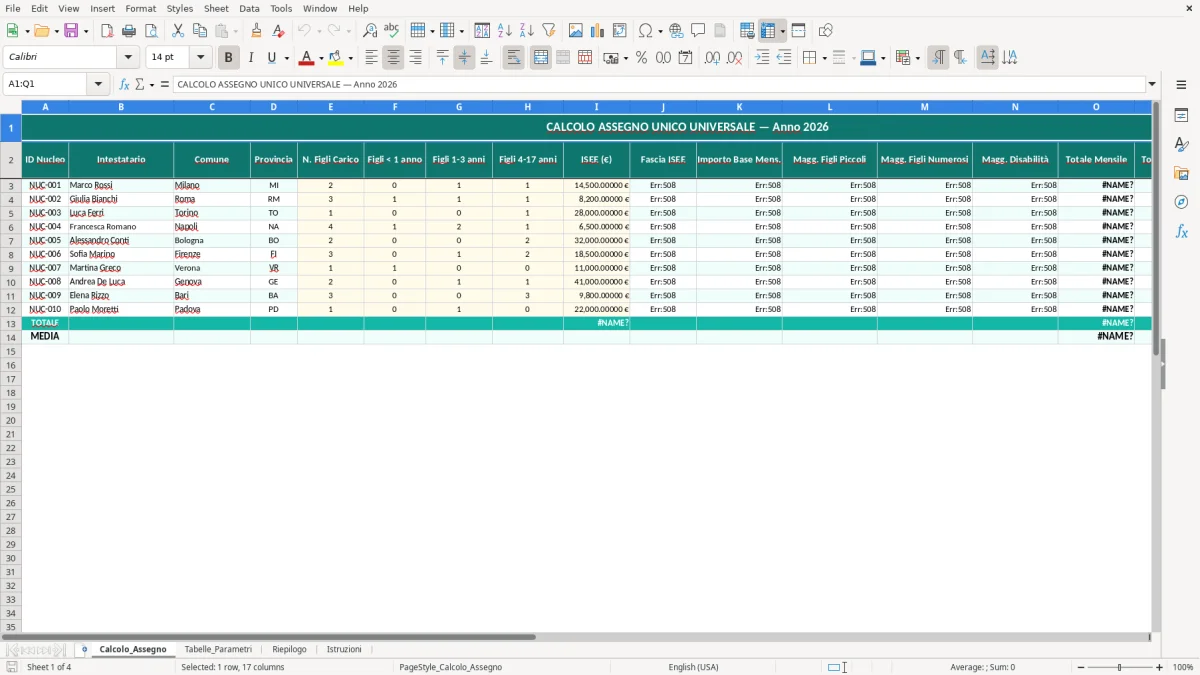This screenshot has width=1200, height=675.
Task: Click the Clear Direct Formatting icon
Action: click(279, 31)
